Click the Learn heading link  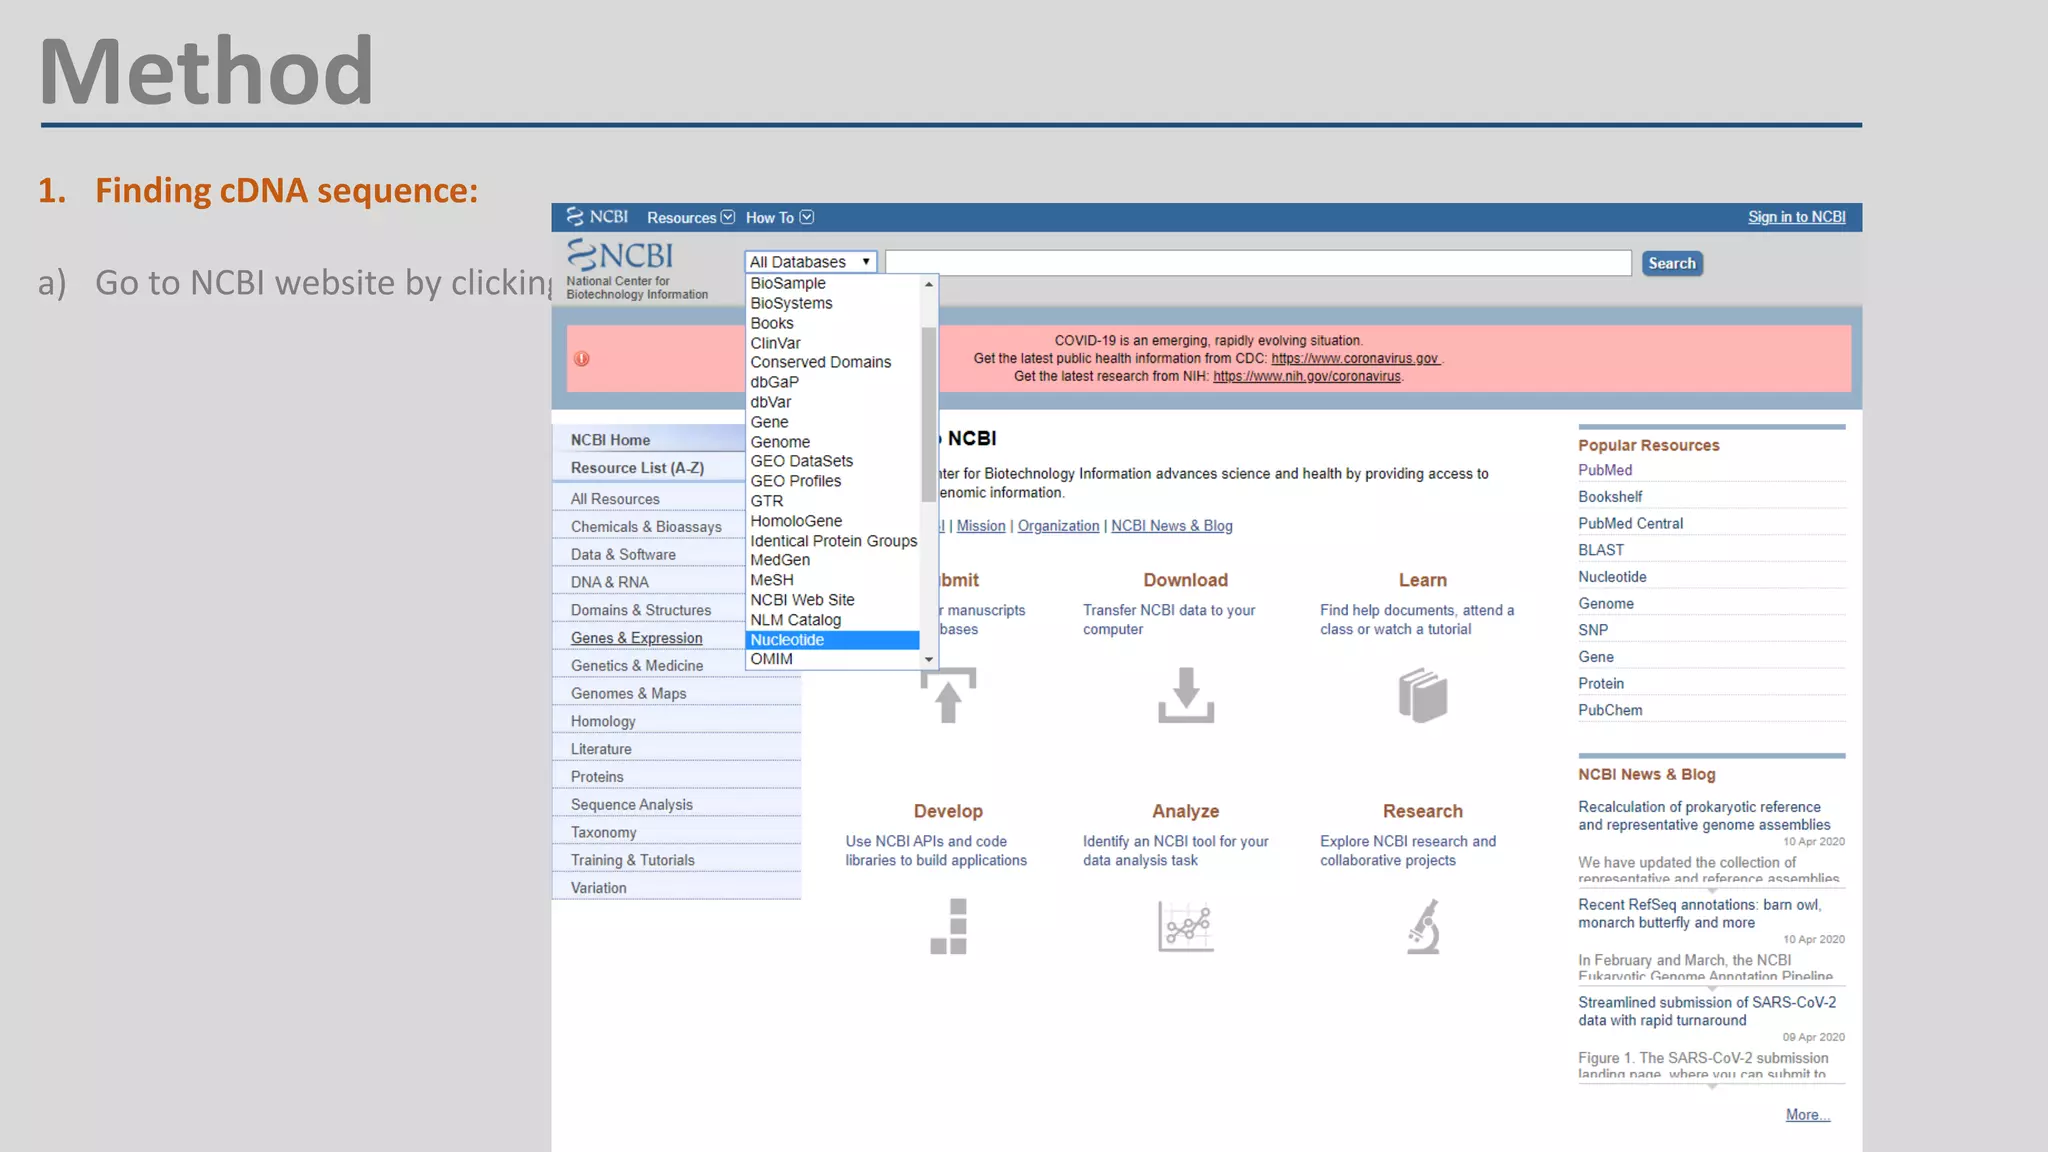point(1422,580)
